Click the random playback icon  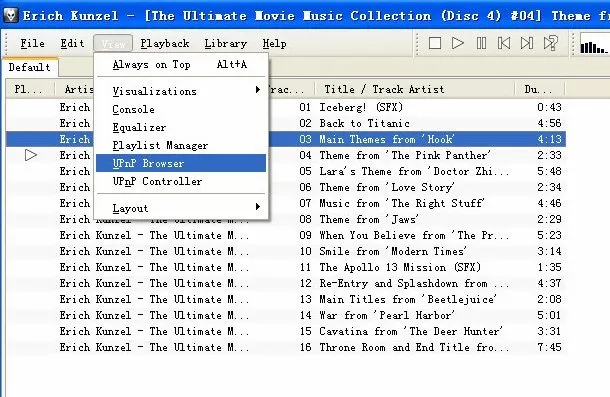click(x=550, y=43)
